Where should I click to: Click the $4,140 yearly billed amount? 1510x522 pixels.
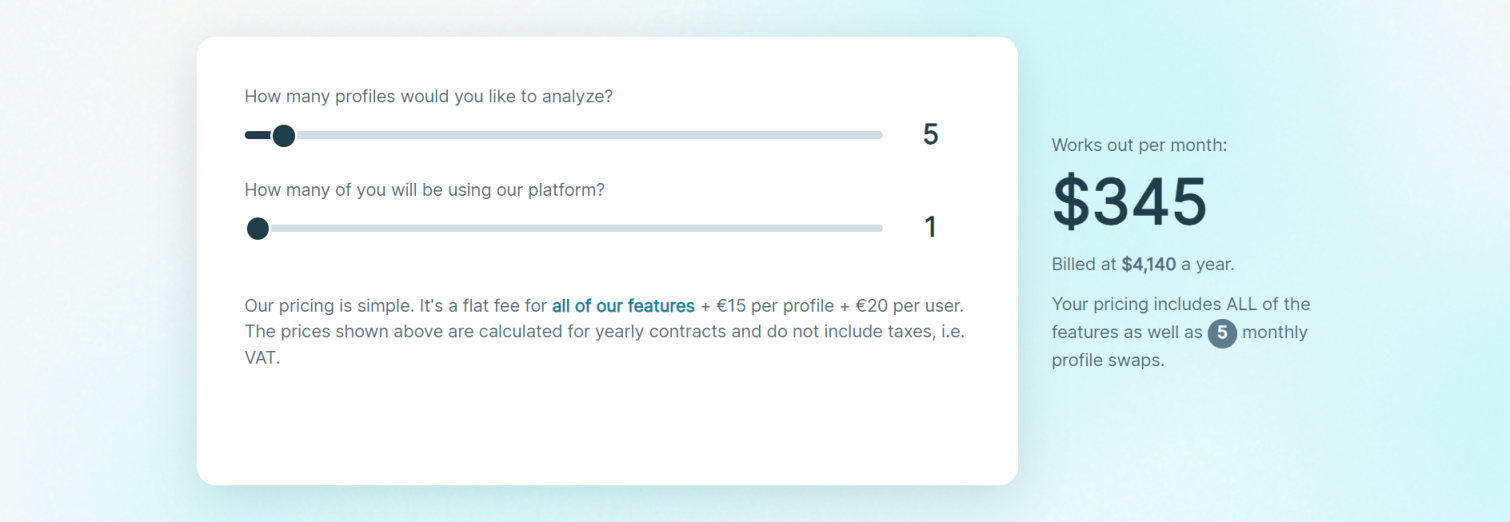(x=1148, y=265)
